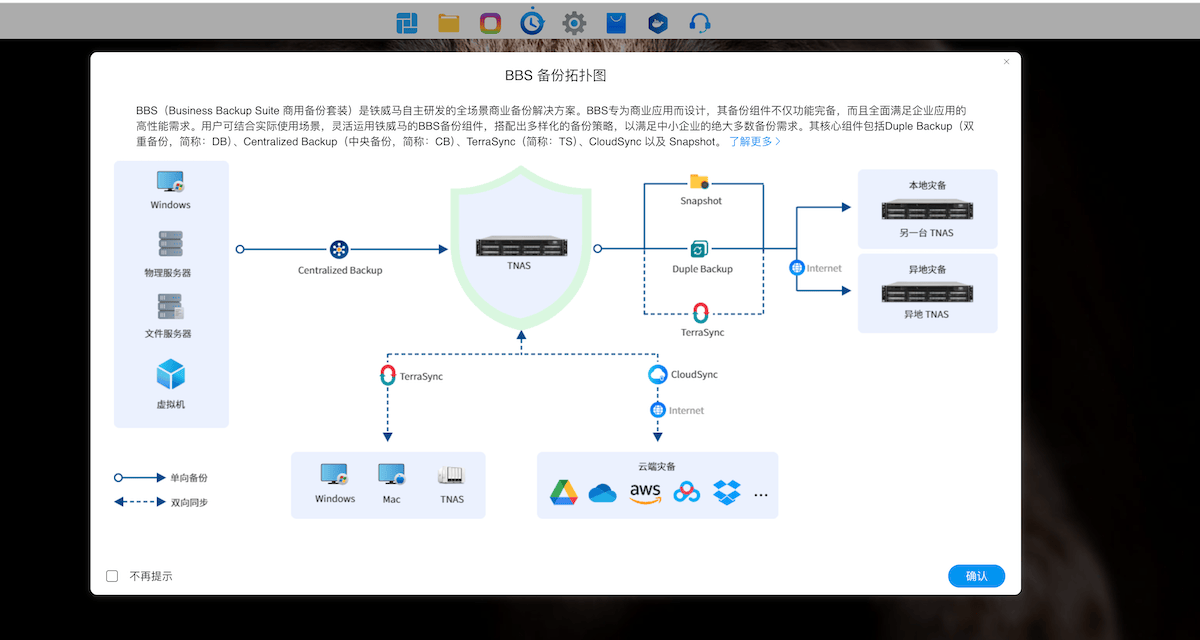This screenshot has height=640, width=1200.
Task: Open the settings gear in top dock
Action: click(574, 22)
